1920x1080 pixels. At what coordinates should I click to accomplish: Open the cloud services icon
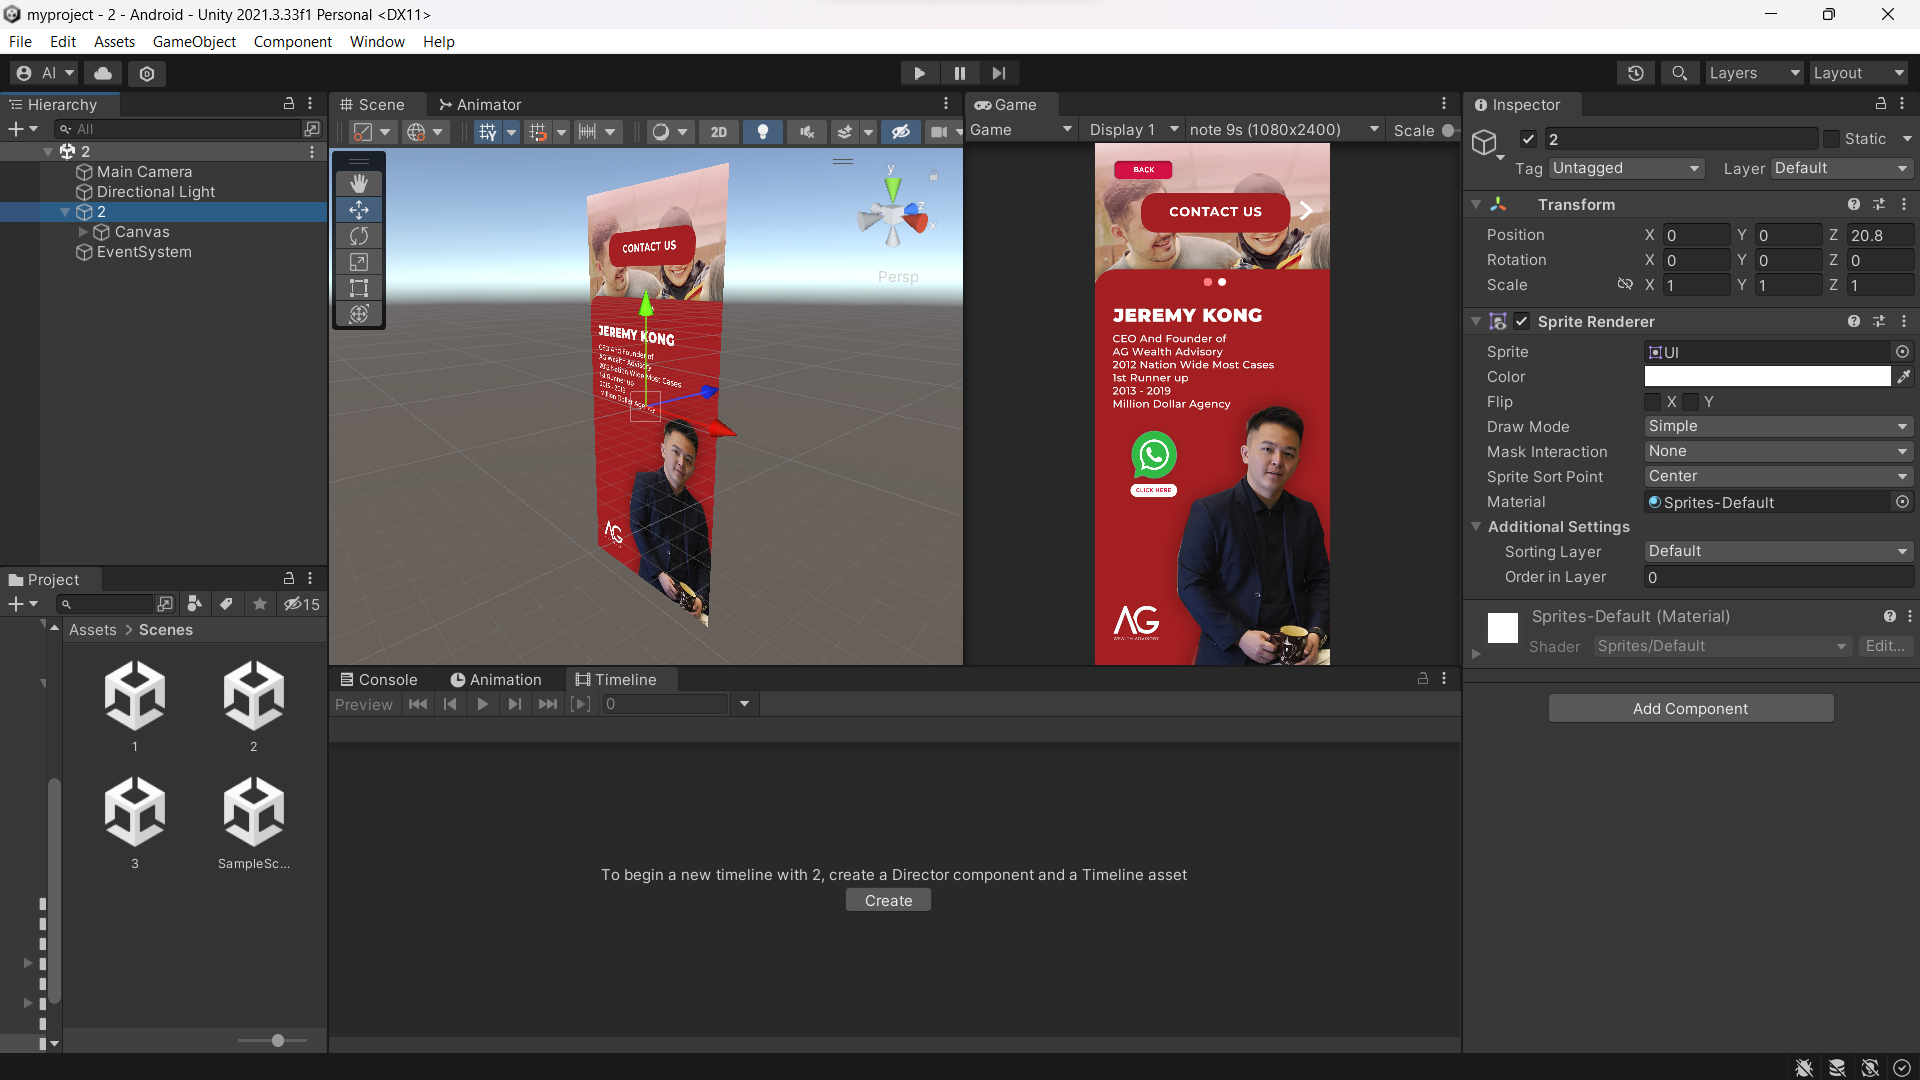coord(103,73)
